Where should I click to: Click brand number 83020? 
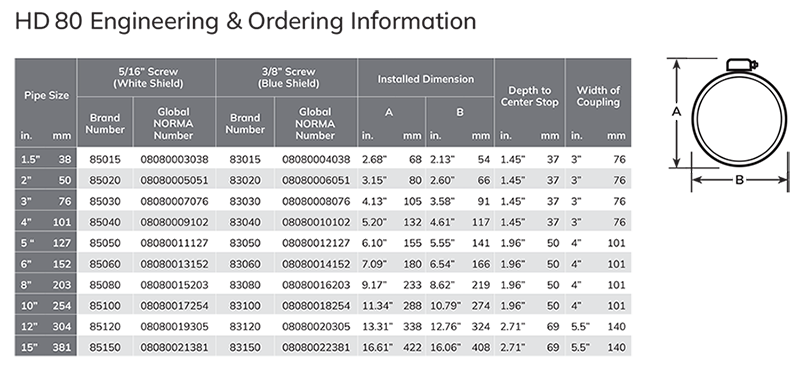click(x=245, y=180)
